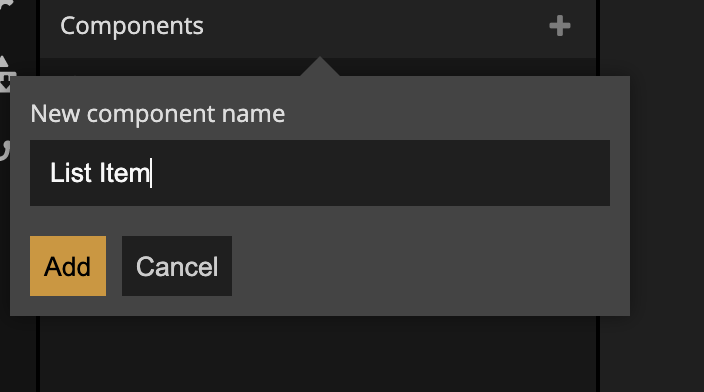This screenshot has width=704, height=392.
Task: Click the Components panel title
Action: pyautogui.click(x=132, y=26)
